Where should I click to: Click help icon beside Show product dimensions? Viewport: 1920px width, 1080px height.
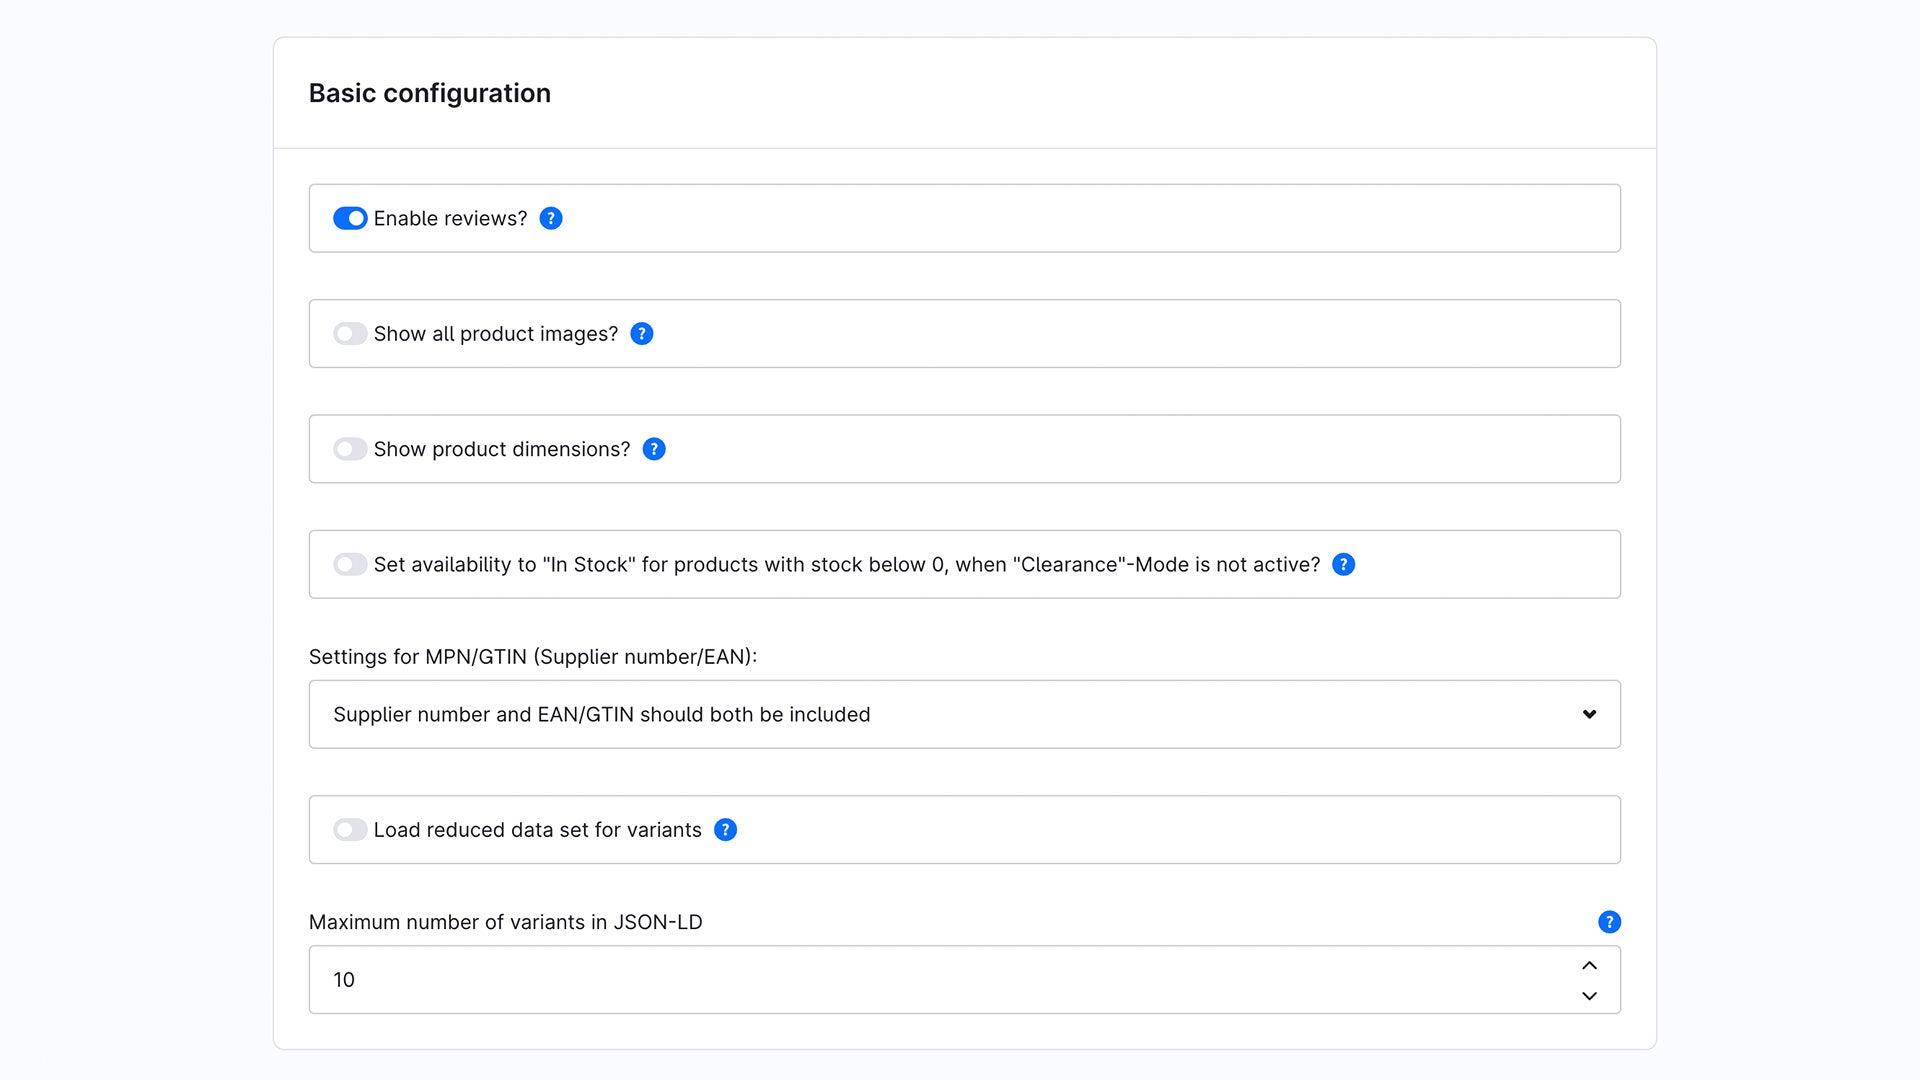(x=654, y=449)
